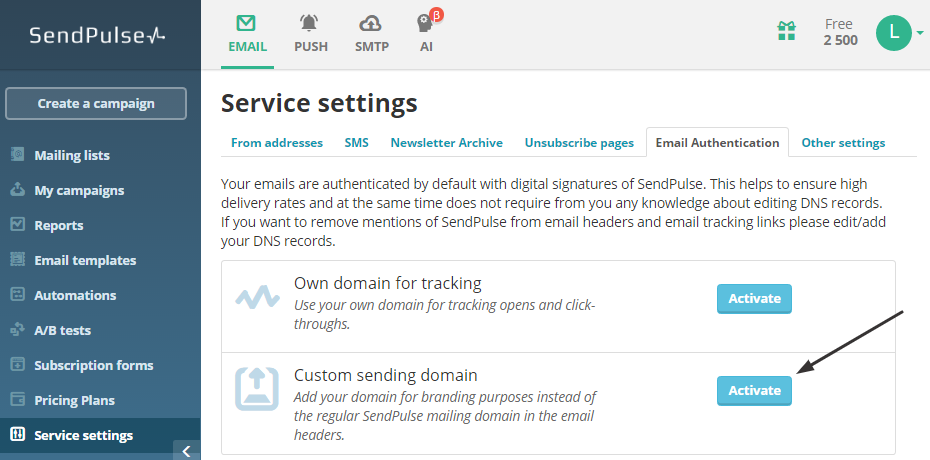The height and width of the screenshot is (460, 930).
Task: Click the Own domain for tracking title
Action: coord(387,283)
